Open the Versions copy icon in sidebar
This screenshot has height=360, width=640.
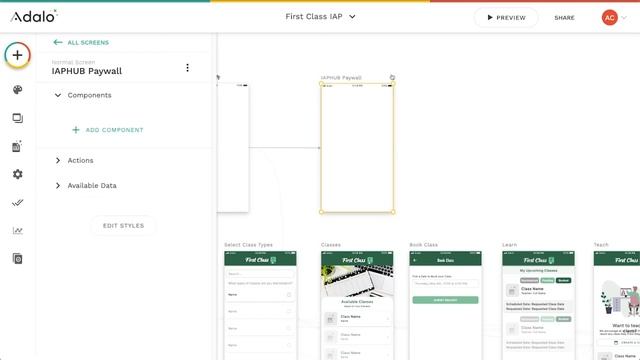coord(18,258)
